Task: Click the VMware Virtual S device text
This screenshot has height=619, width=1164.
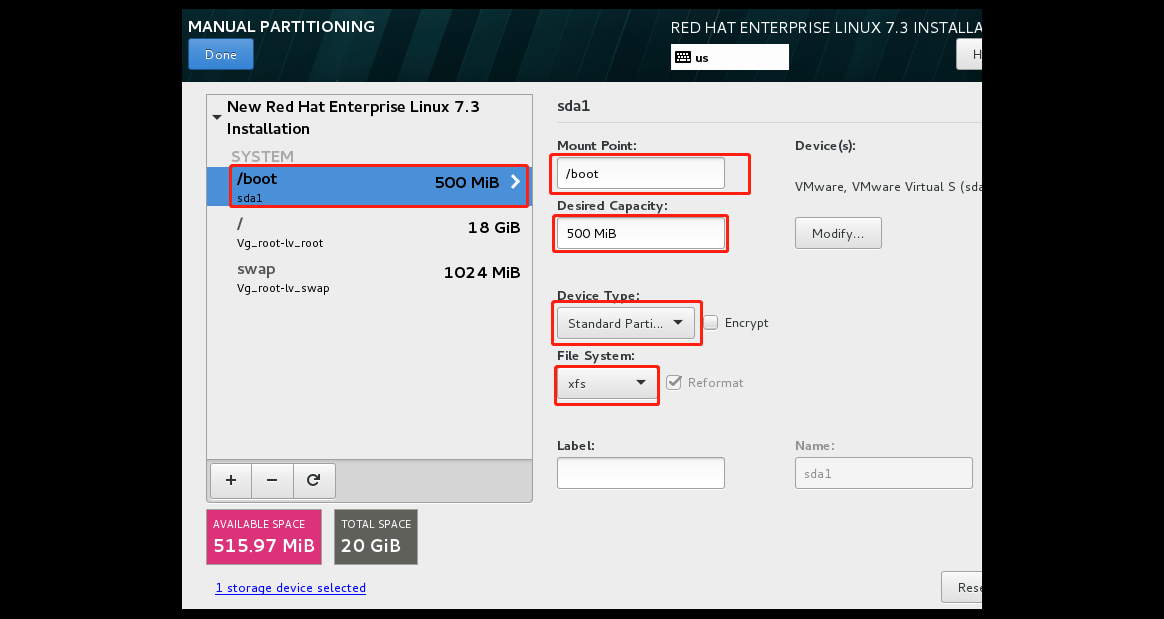Action: [x=889, y=187]
